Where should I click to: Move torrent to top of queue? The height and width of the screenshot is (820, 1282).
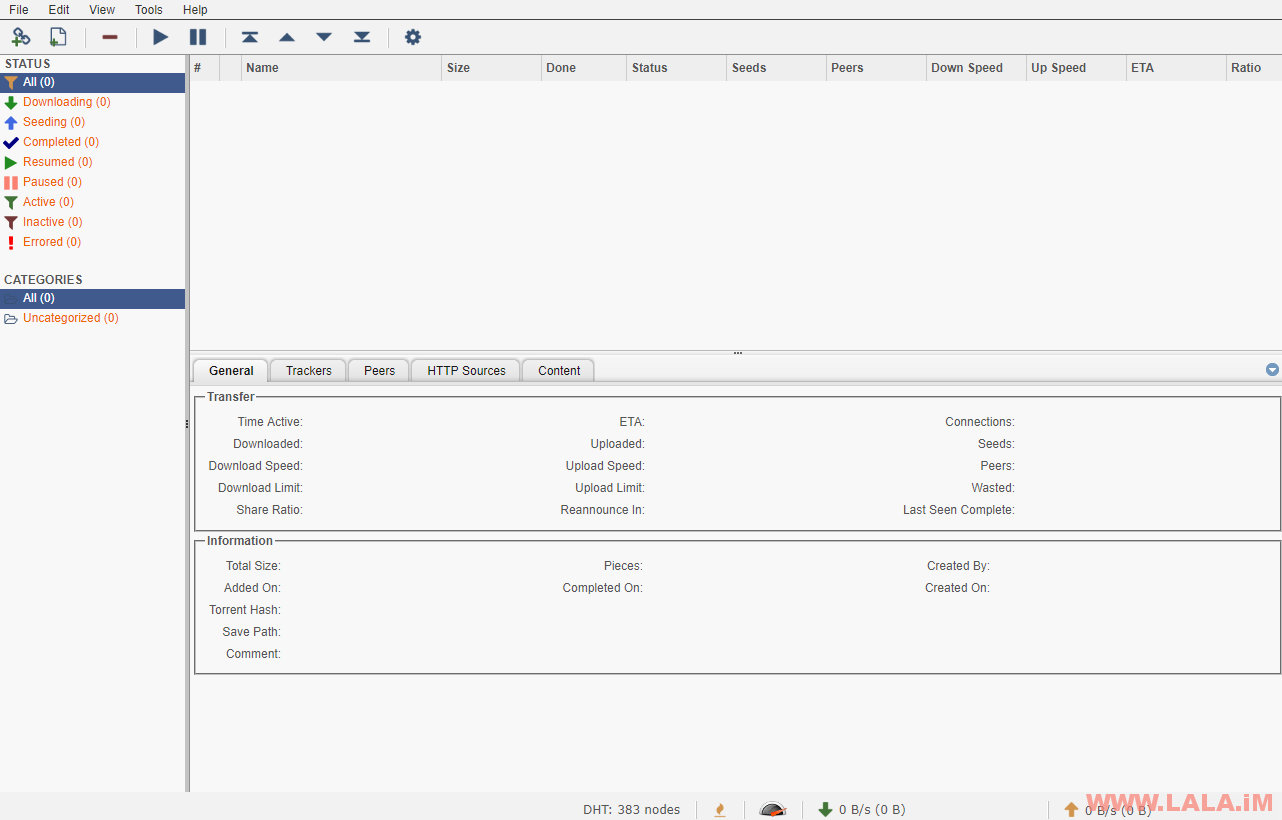pos(250,37)
